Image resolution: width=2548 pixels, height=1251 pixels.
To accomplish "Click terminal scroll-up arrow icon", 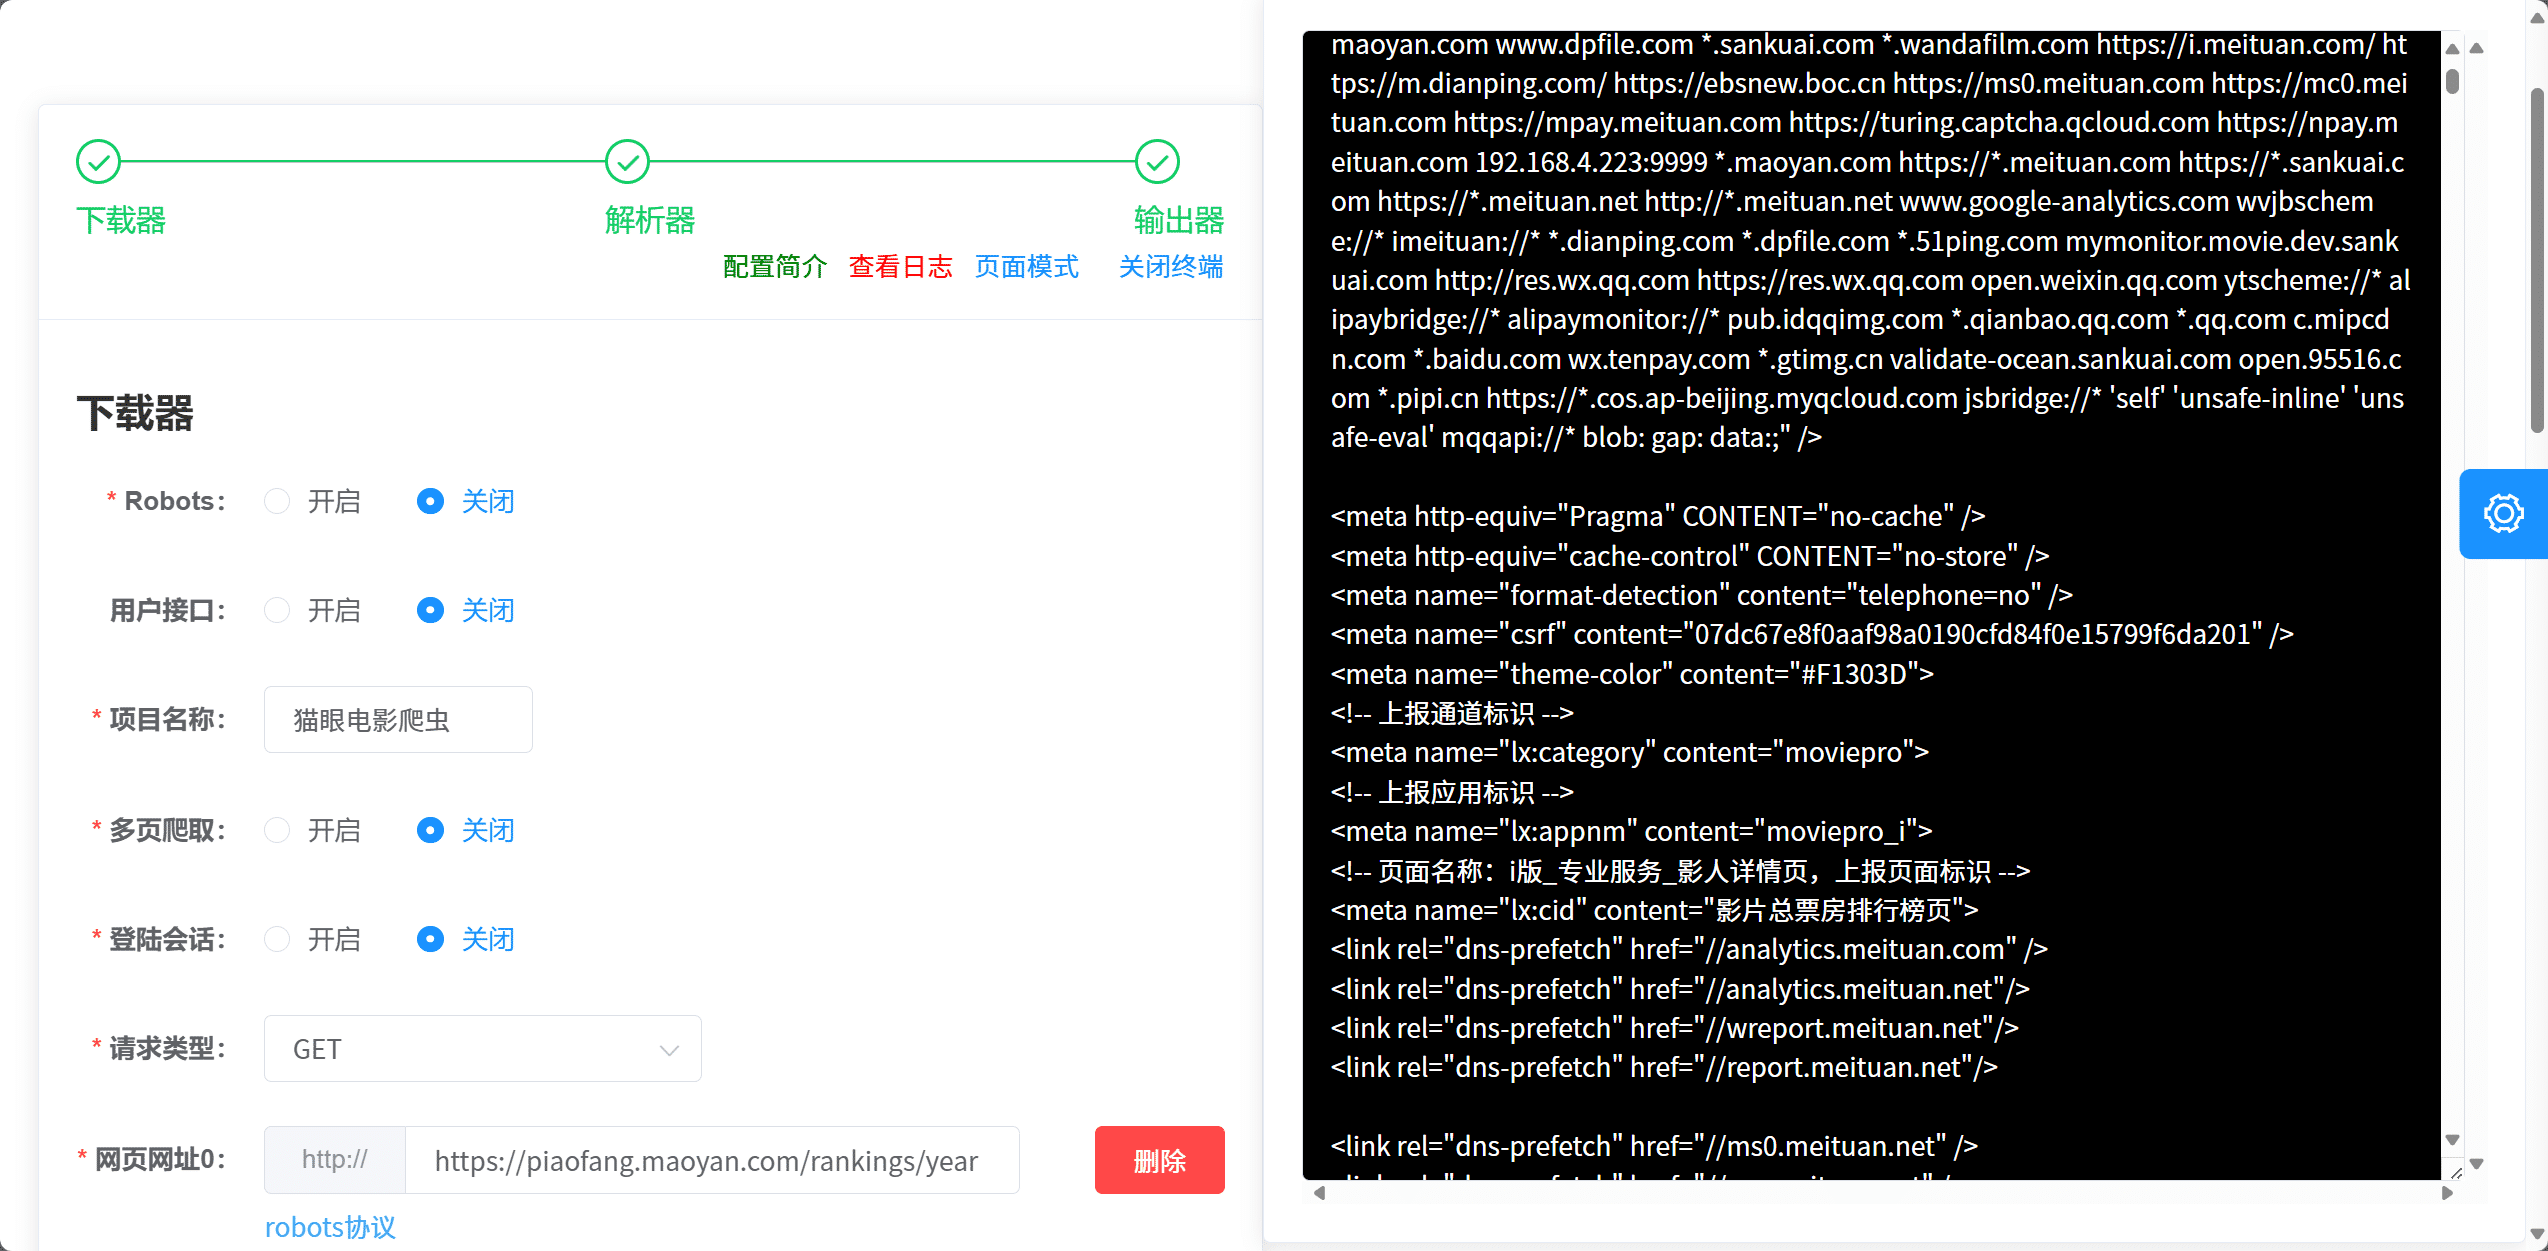I will click(x=2452, y=49).
